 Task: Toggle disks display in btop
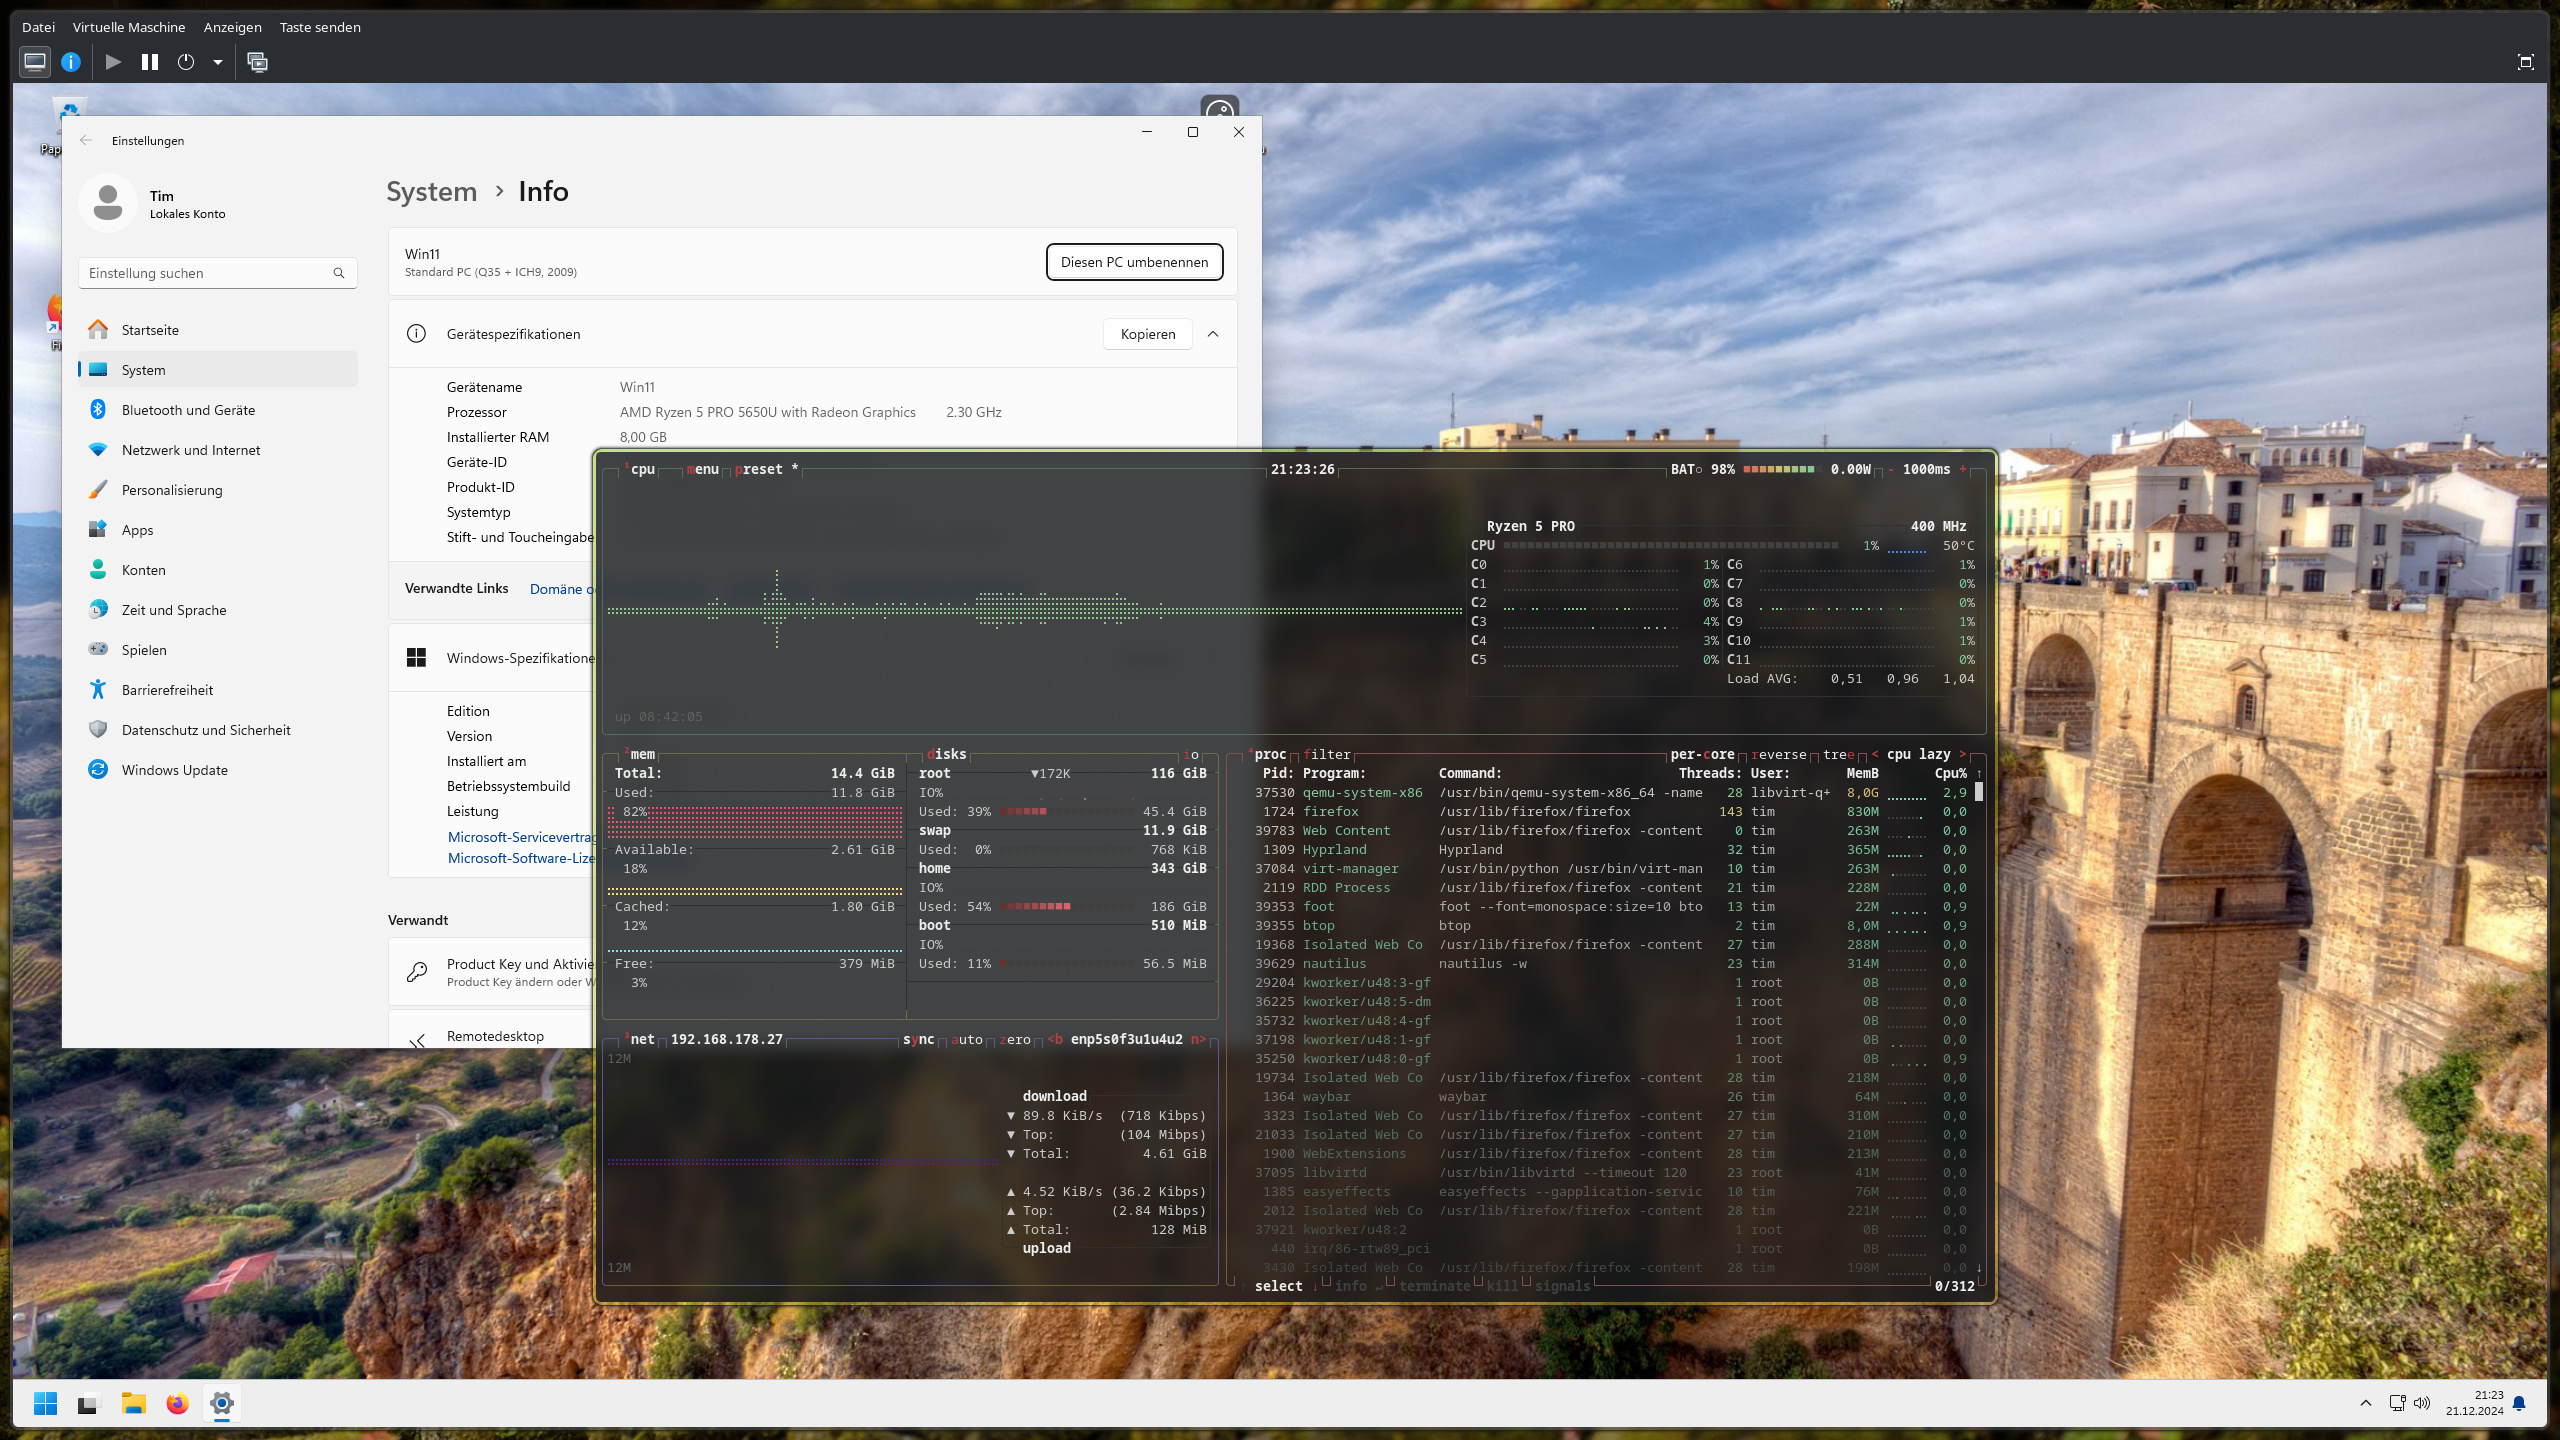pos(947,754)
